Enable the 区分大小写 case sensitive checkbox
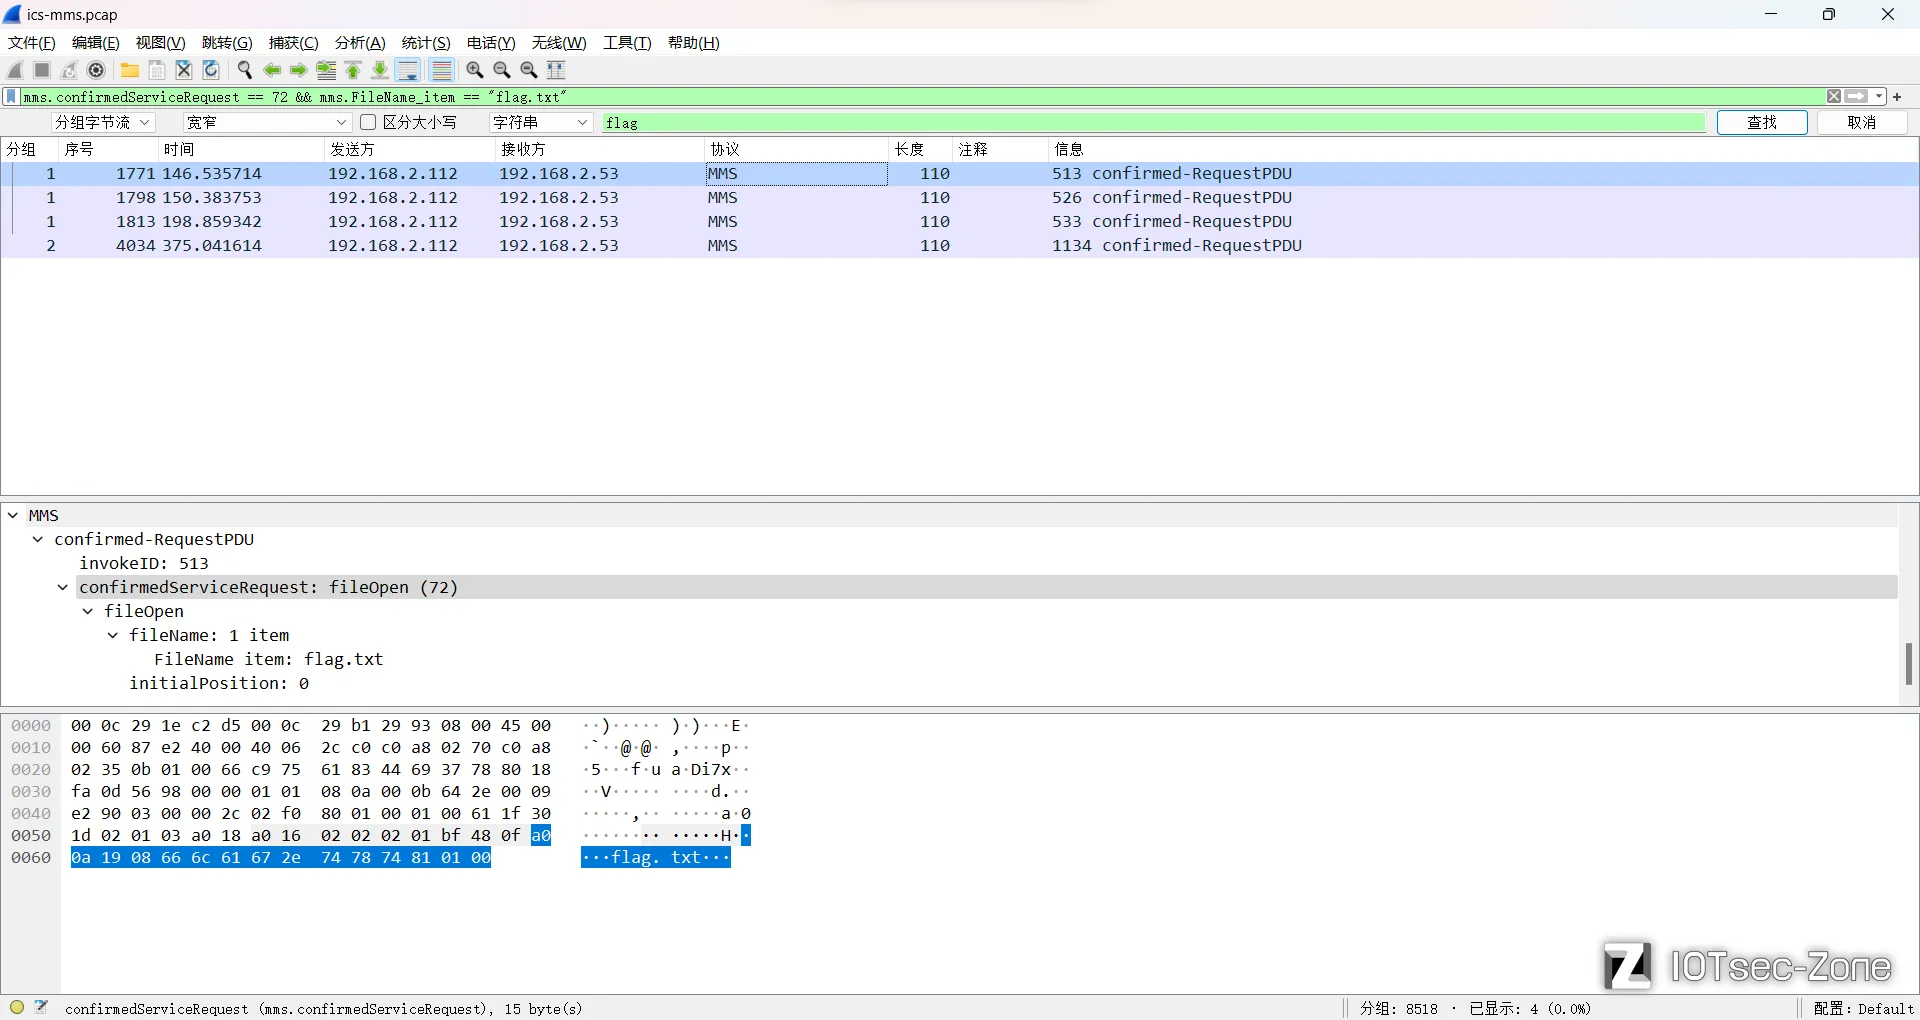This screenshot has width=1920, height=1020. coord(368,122)
